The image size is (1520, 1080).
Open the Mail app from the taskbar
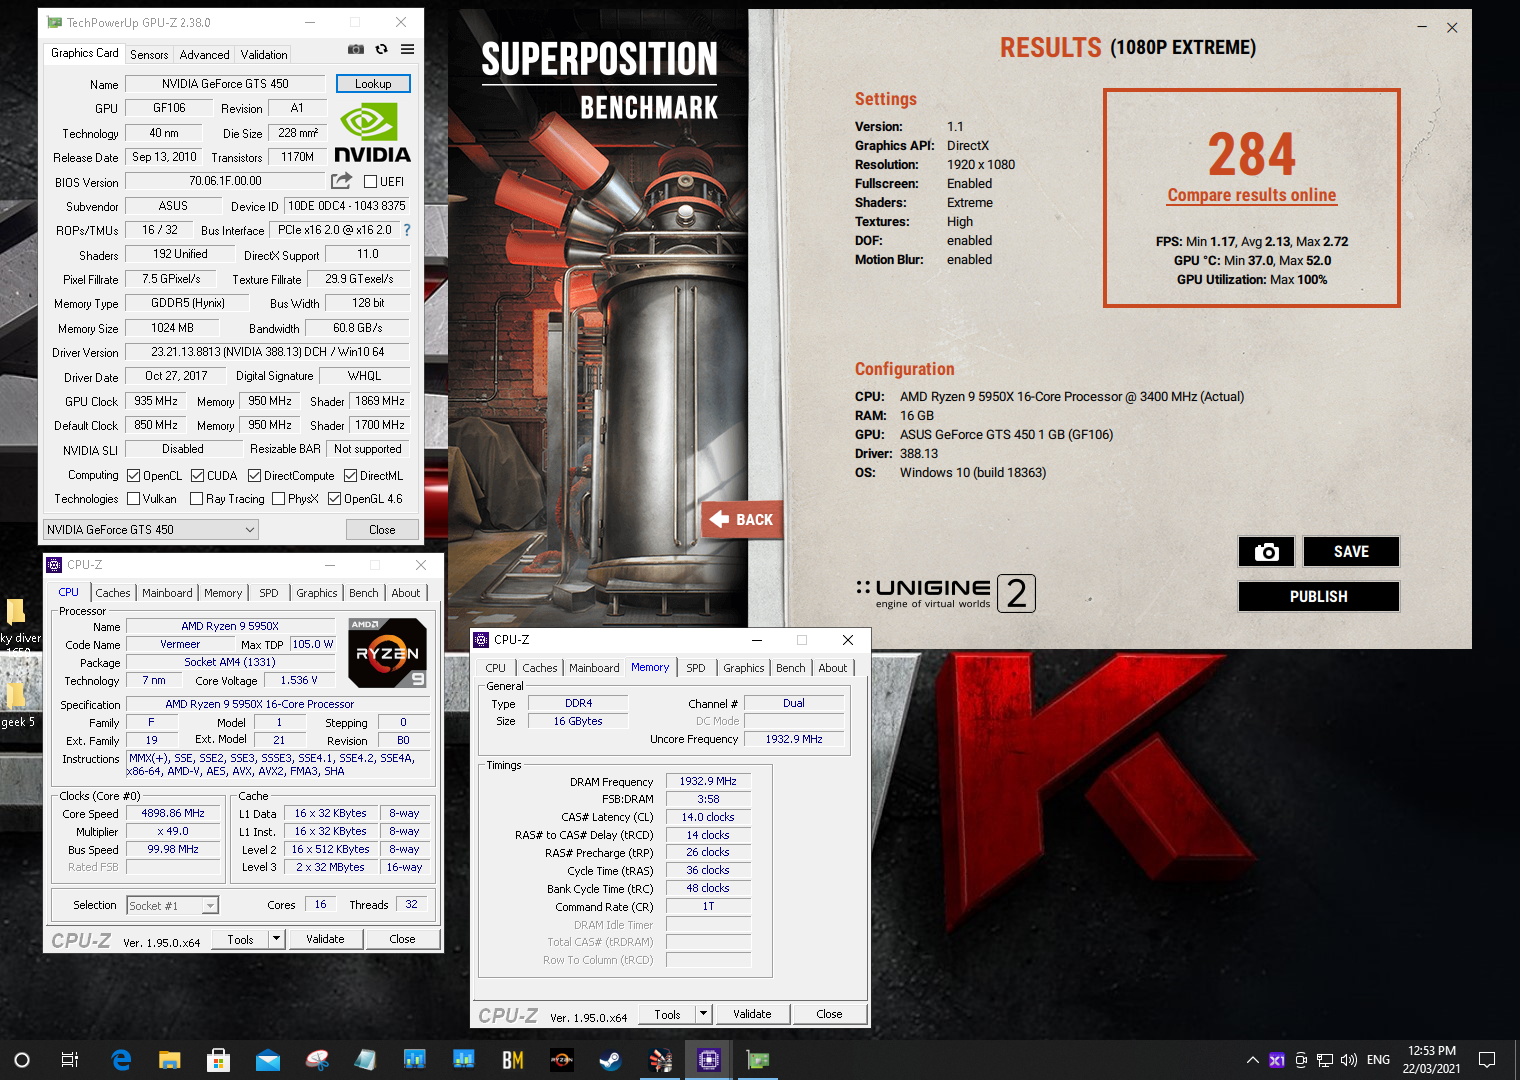click(x=268, y=1060)
